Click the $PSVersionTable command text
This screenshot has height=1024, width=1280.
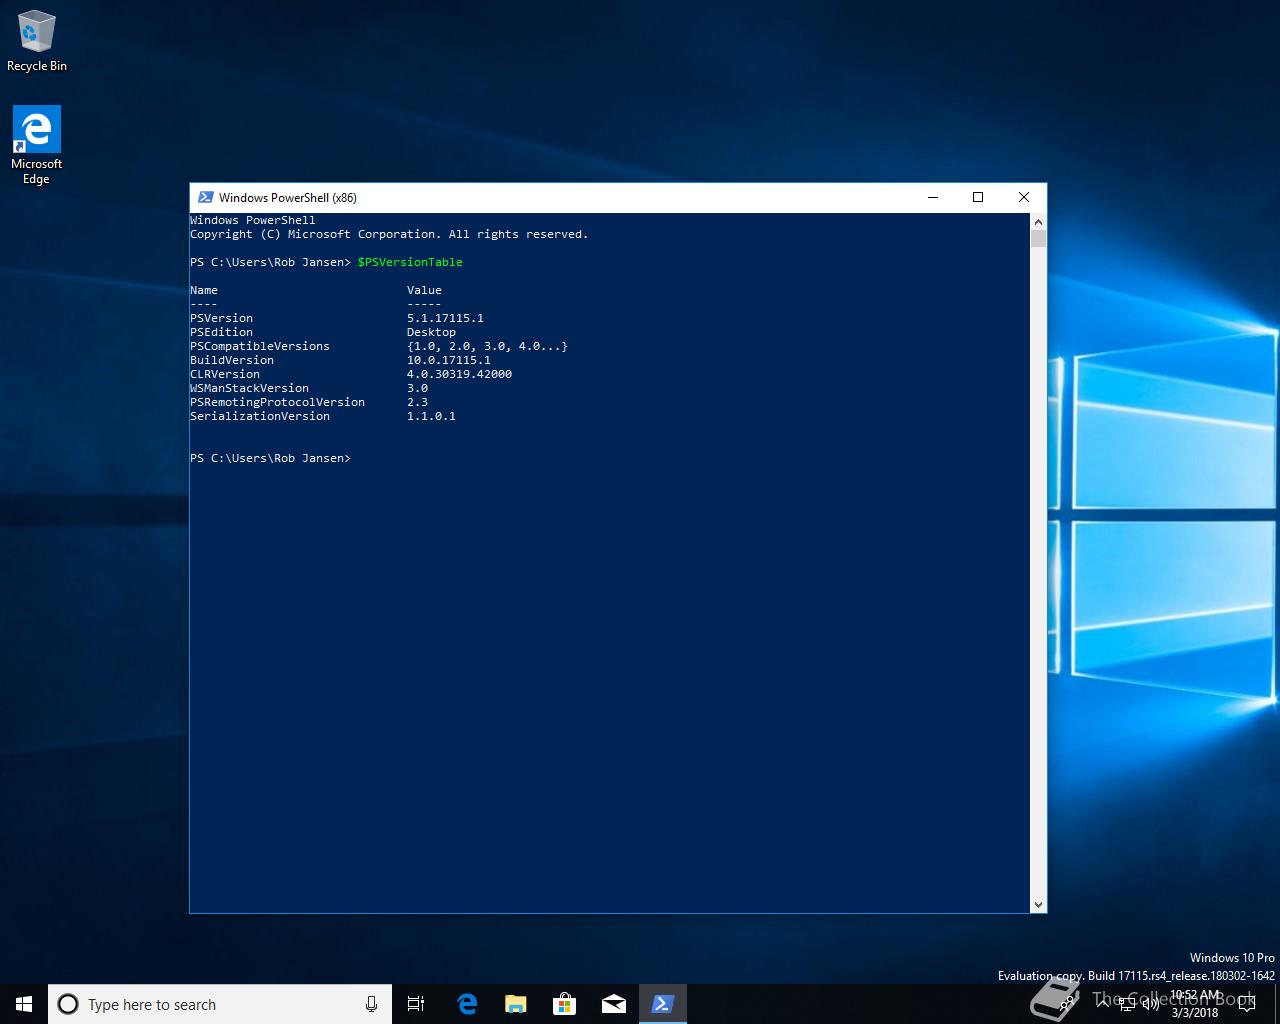[410, 262]
